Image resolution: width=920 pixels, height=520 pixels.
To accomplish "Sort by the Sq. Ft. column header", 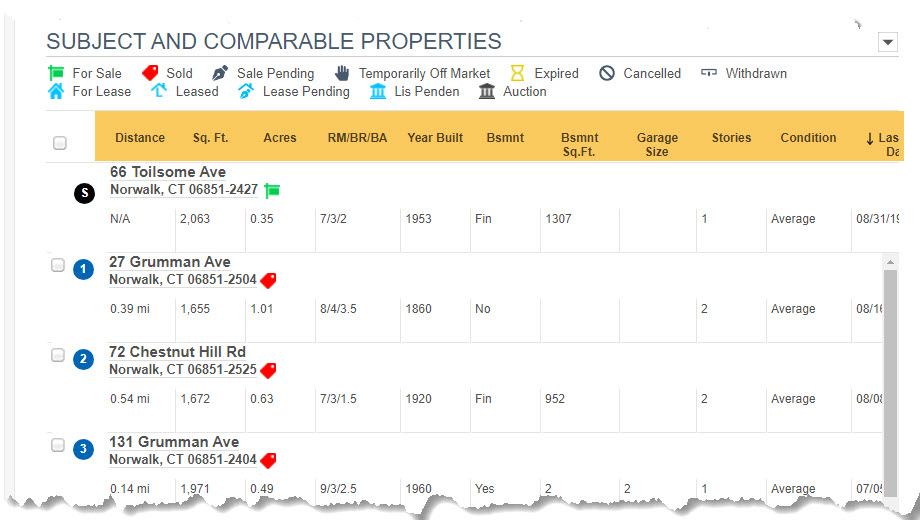I will (x=210, y=138).
